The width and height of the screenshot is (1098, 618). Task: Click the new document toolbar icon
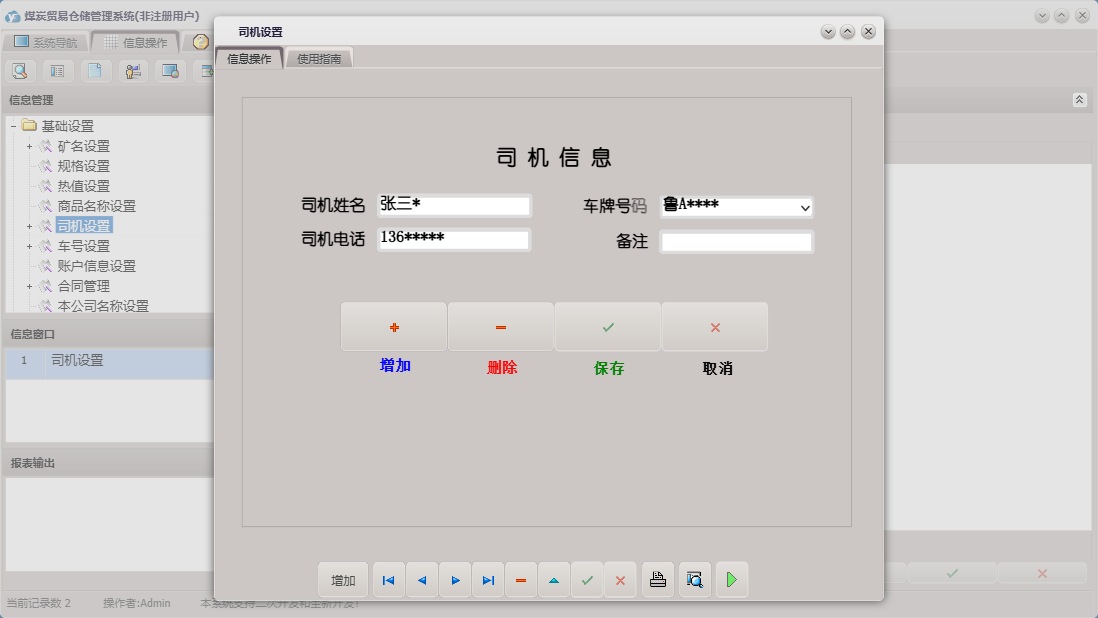(x=95, y=71)
